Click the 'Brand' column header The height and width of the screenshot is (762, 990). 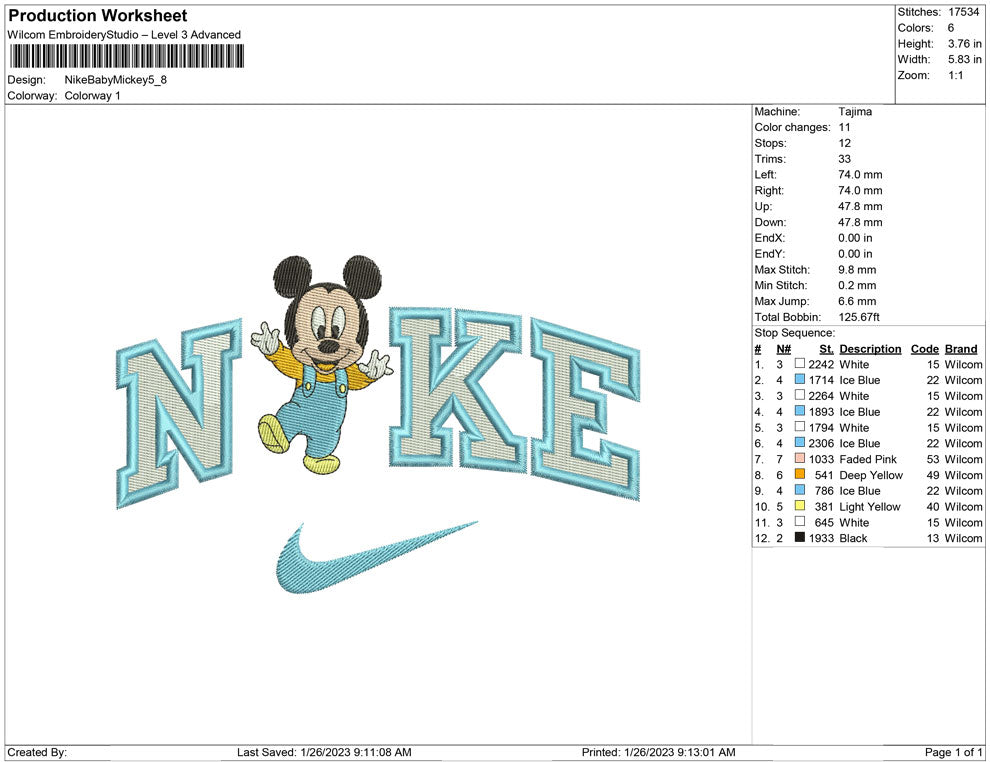click(x=961, y=348)
